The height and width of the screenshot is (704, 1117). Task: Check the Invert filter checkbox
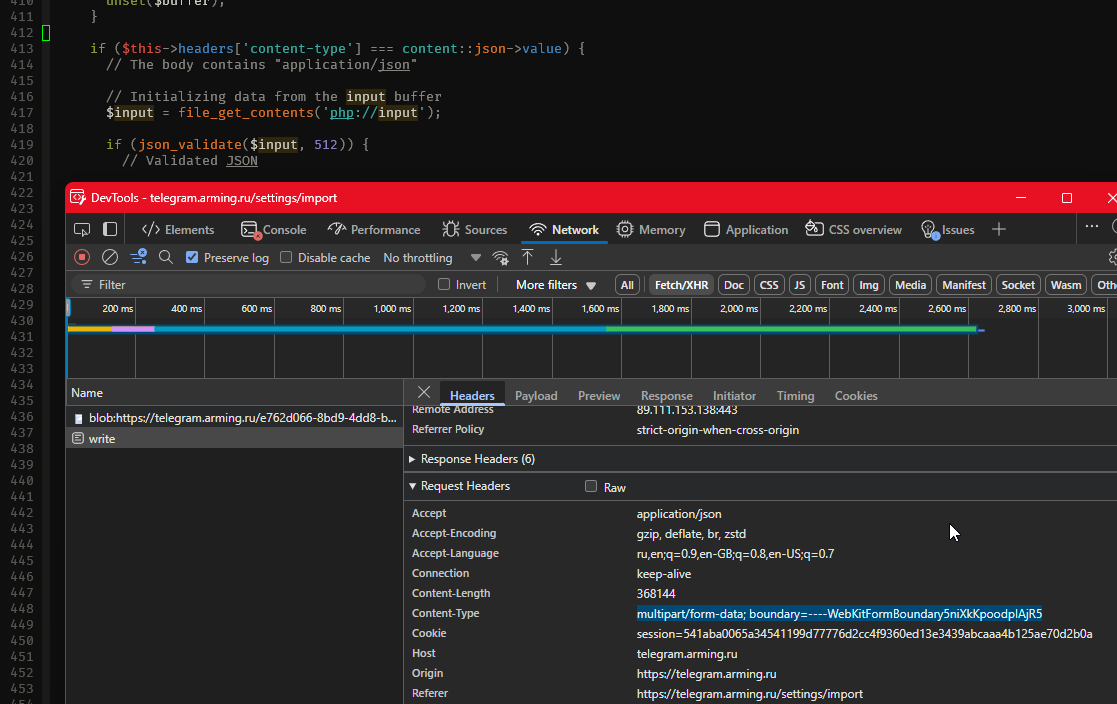click(444, 285)
